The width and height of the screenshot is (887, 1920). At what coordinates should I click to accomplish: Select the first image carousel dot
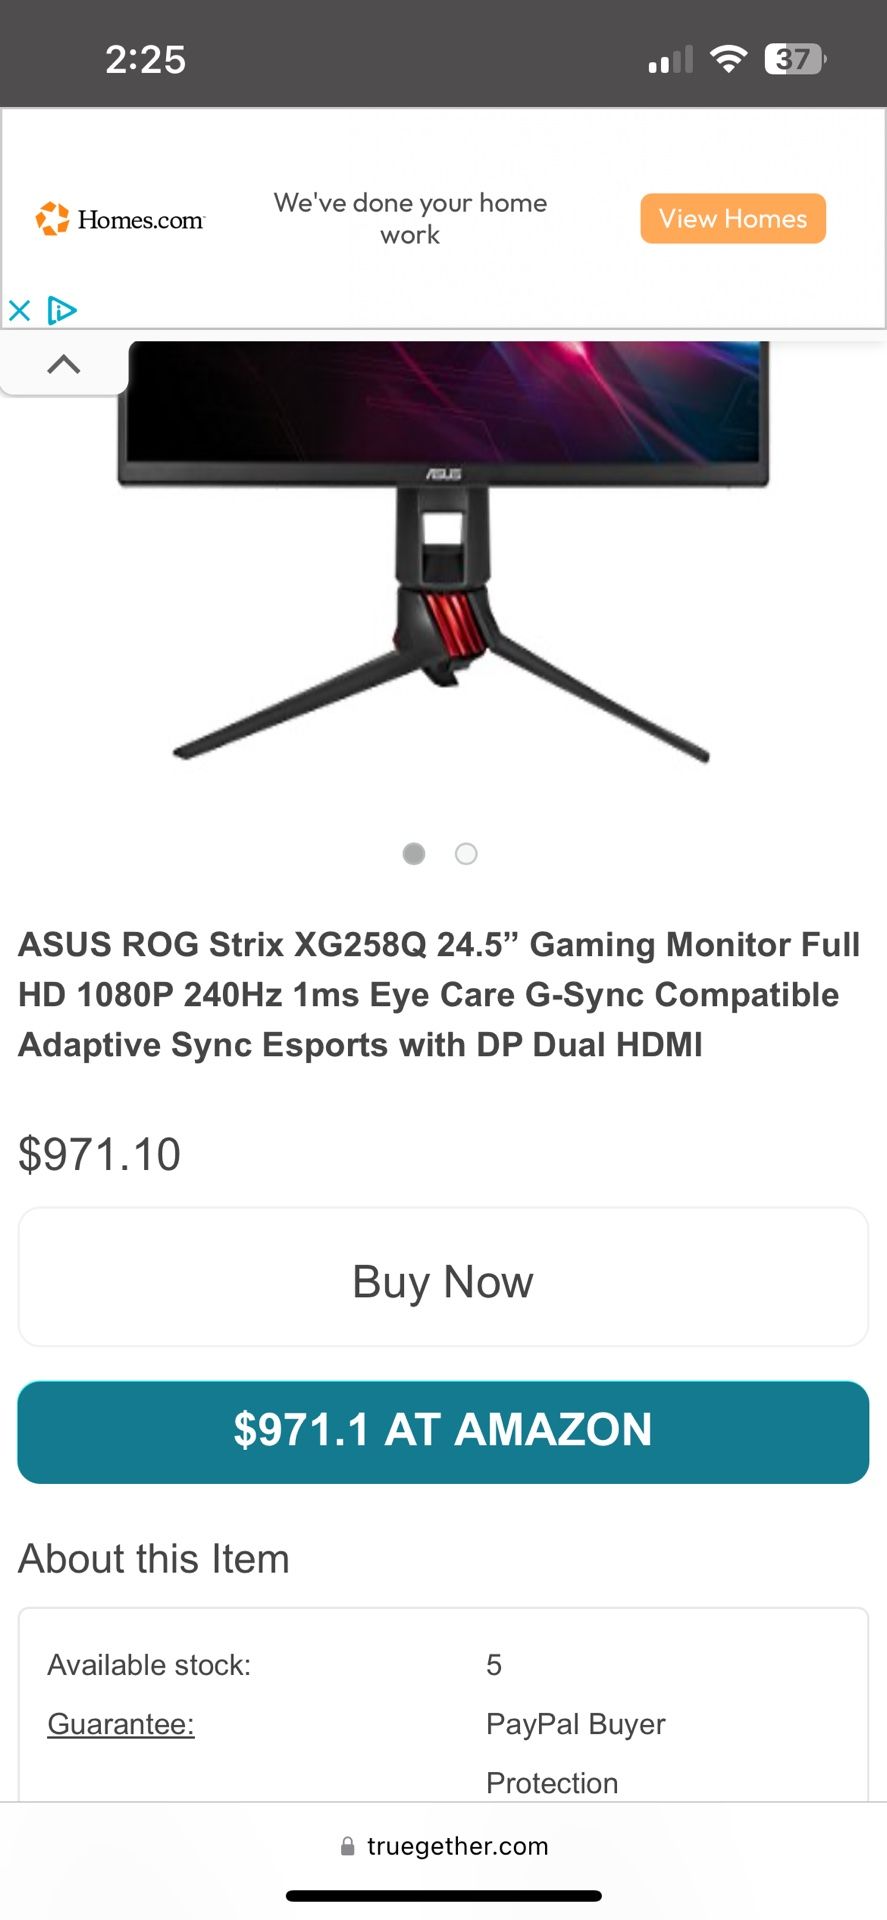[414, 853]
